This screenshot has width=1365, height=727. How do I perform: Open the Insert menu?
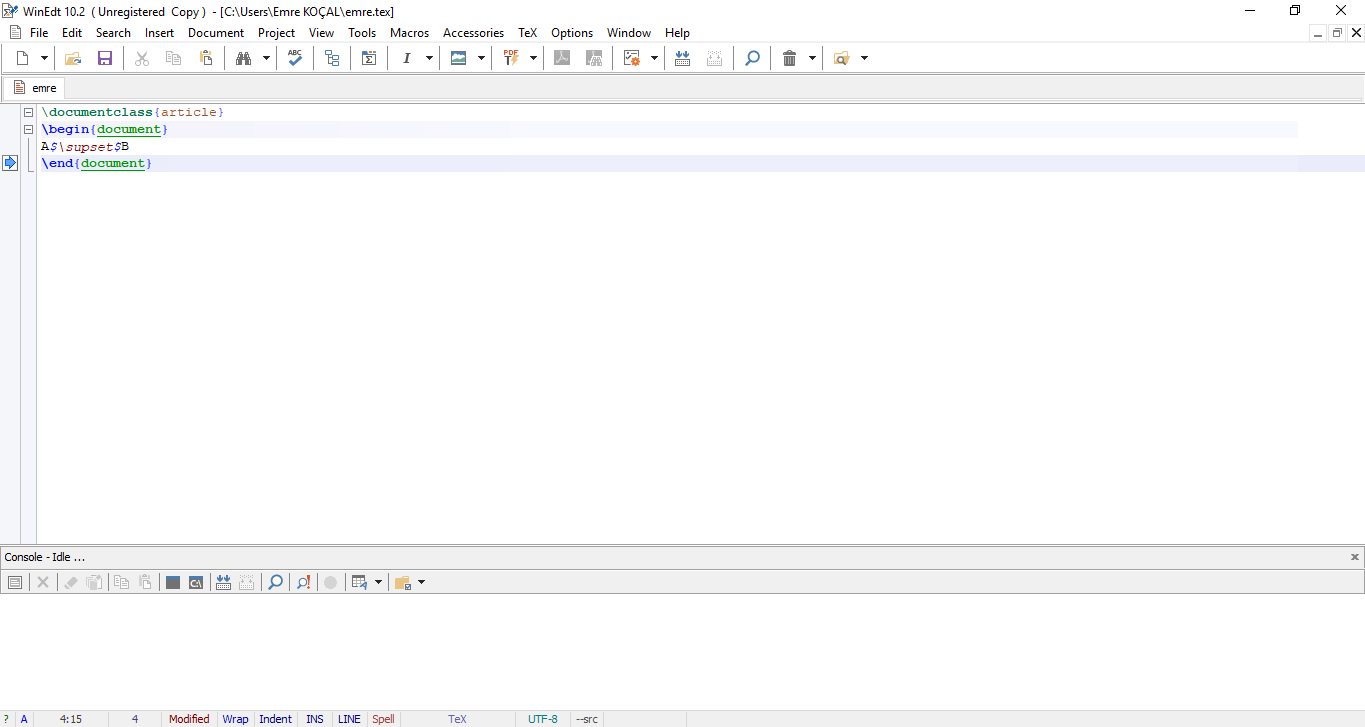coord(159,33)
